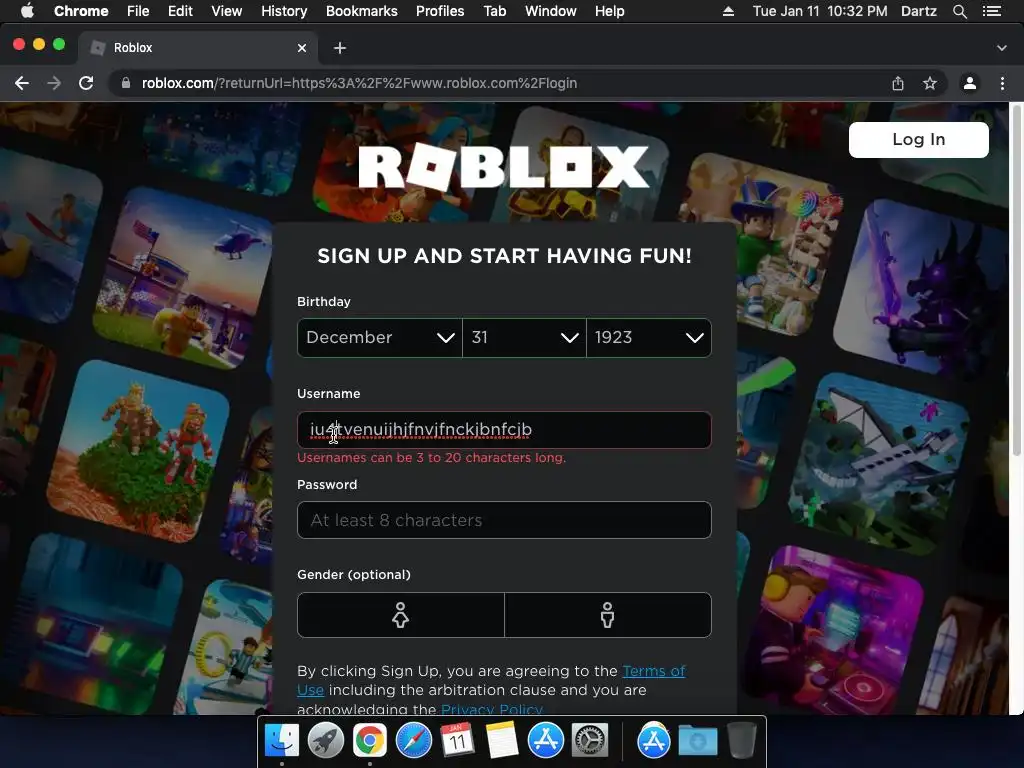Click the Password input field
The image size is (1024, 768).
click(504, 520)
